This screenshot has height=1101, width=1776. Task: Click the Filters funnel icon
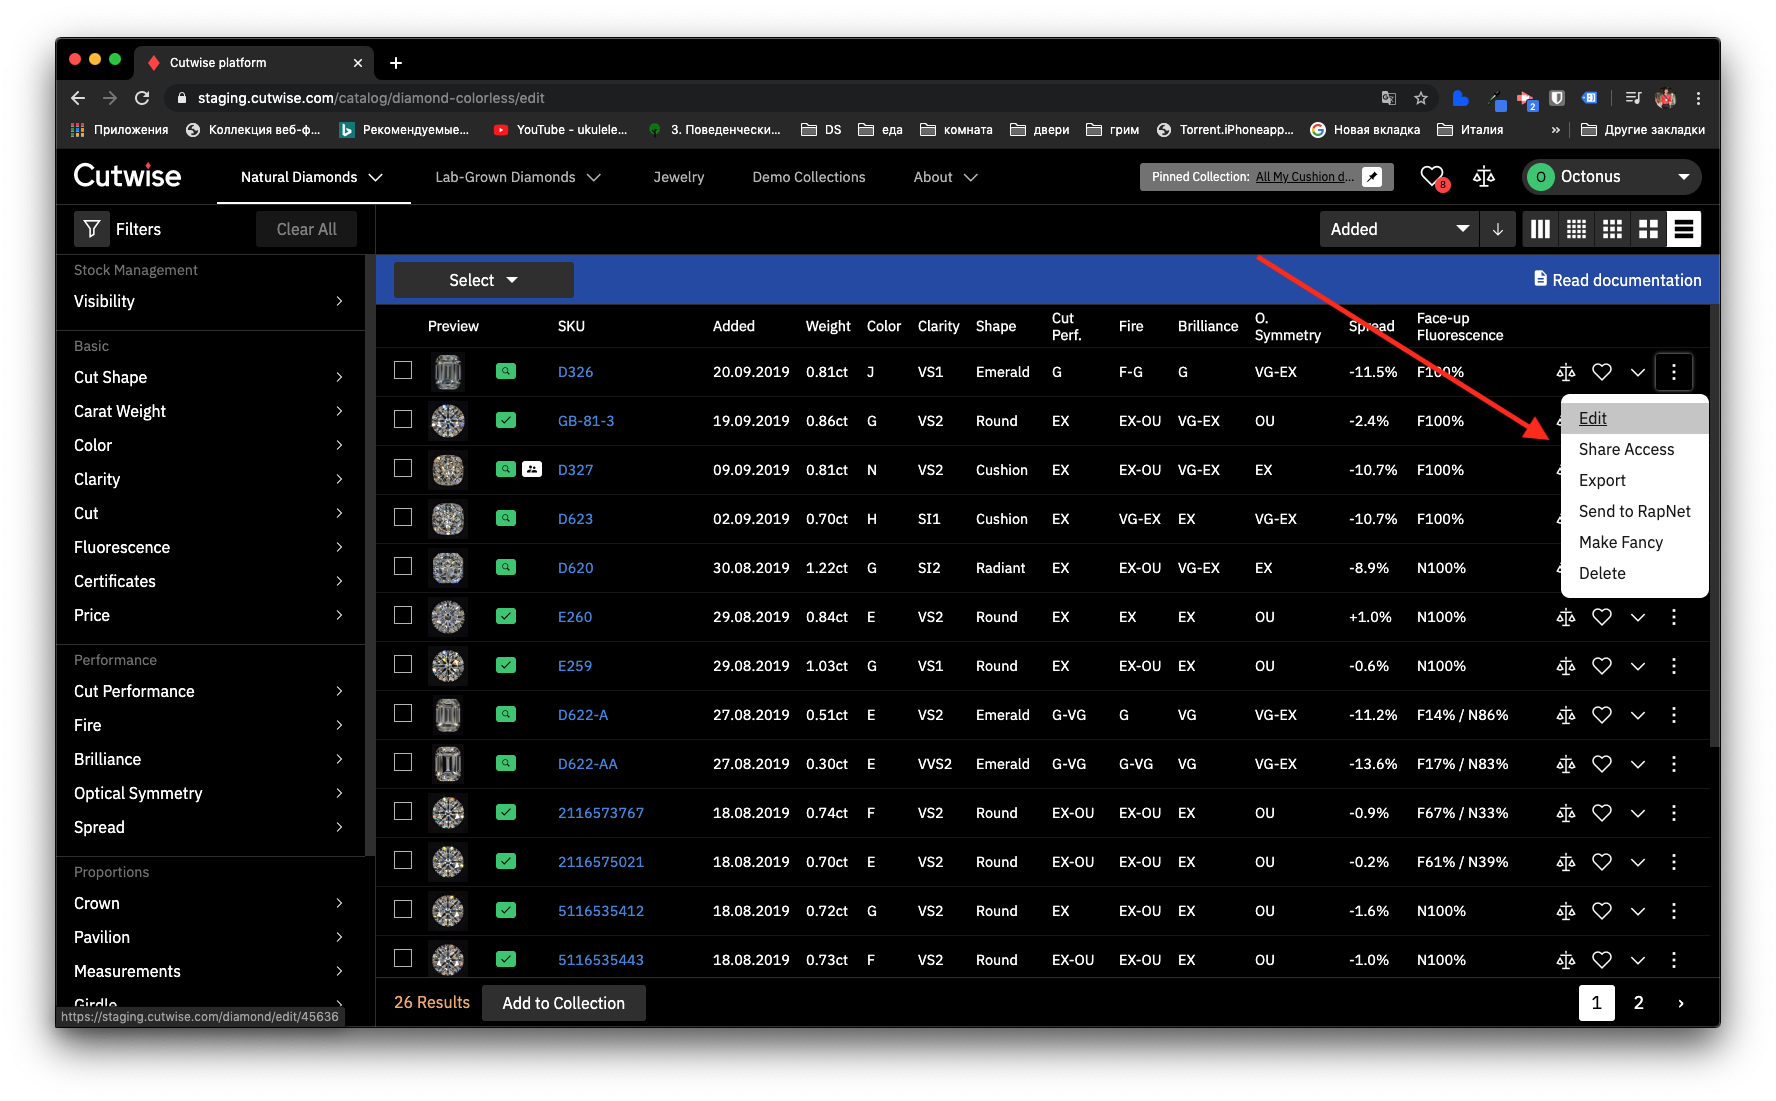92,229
